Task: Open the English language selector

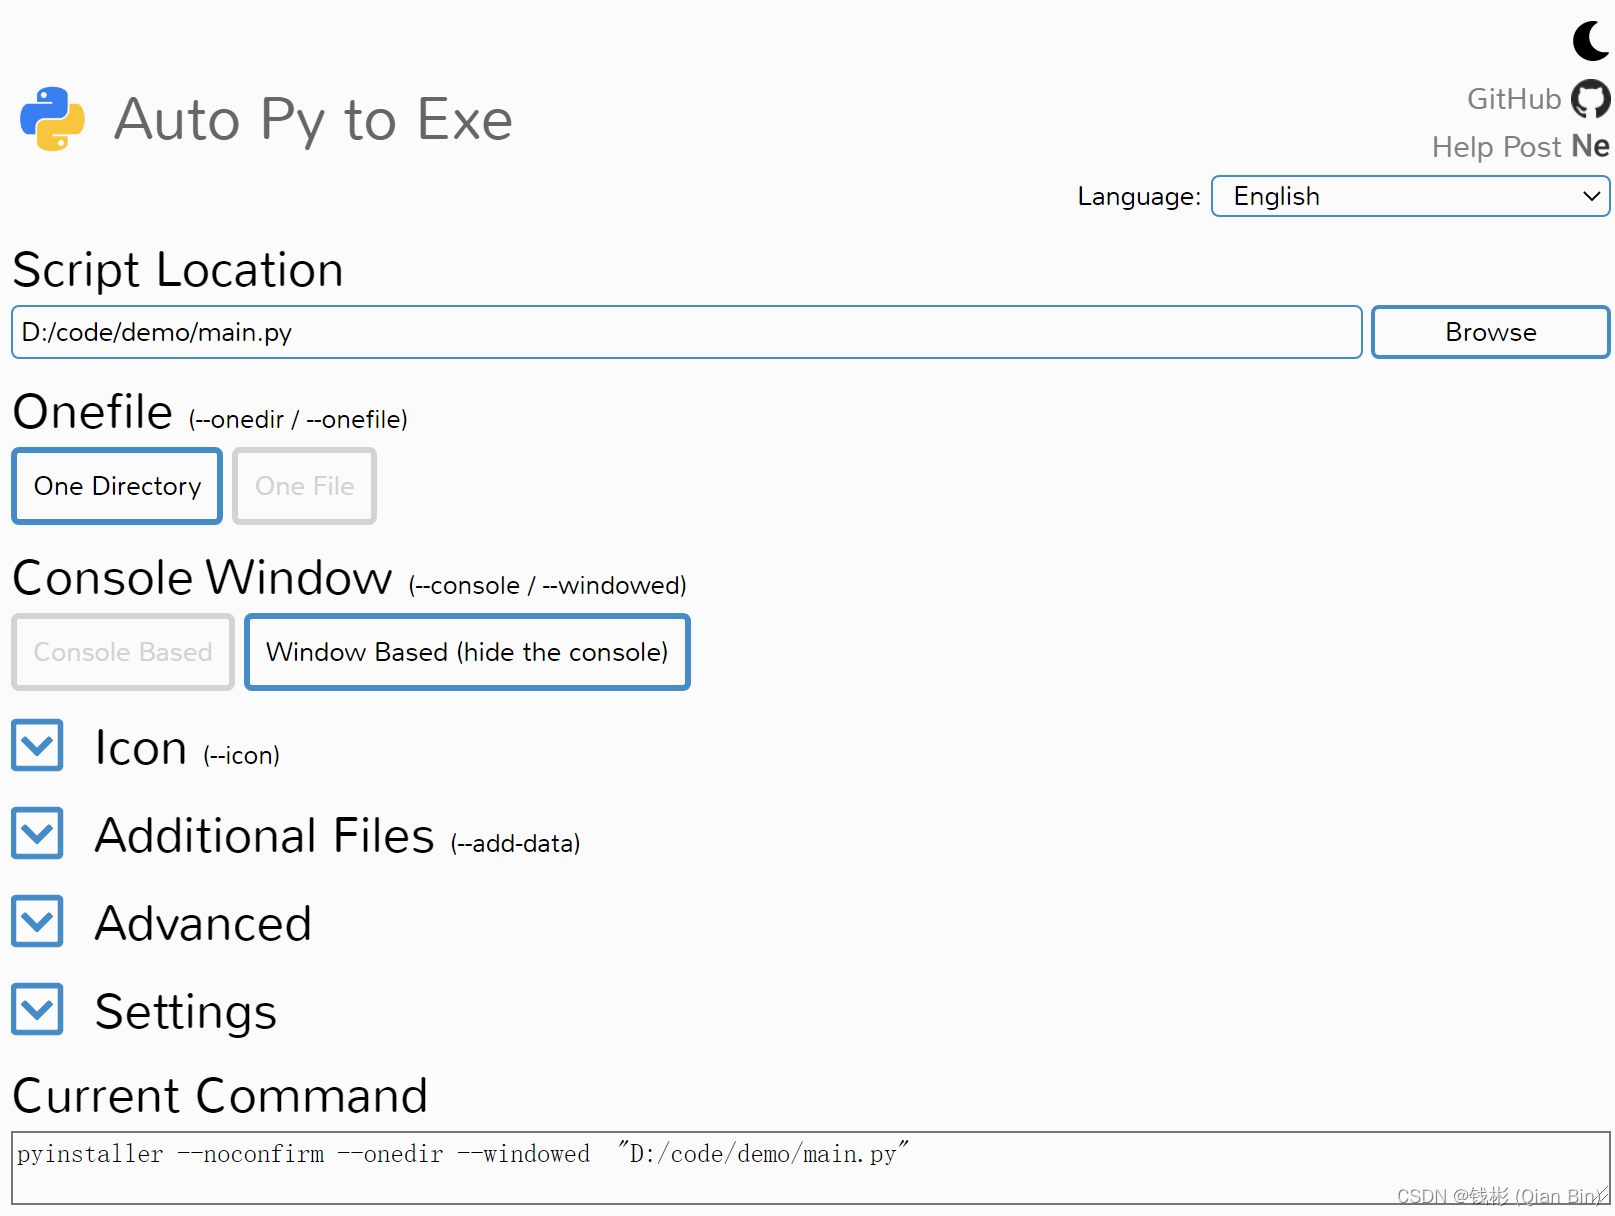Action: click(x=1410, y=196)
